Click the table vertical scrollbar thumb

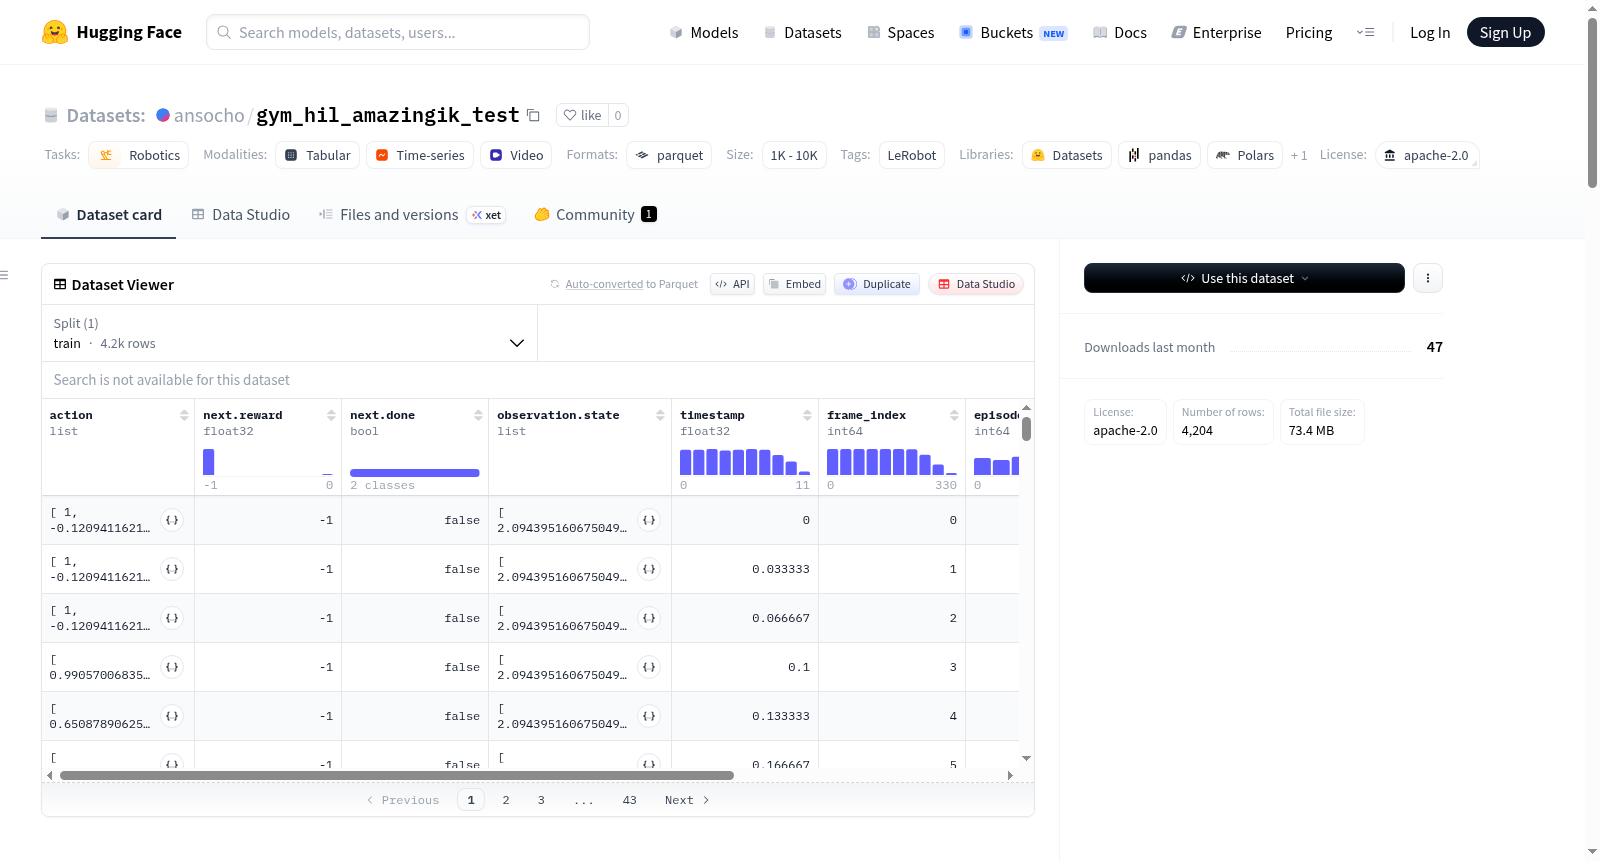coord(1026,429)
